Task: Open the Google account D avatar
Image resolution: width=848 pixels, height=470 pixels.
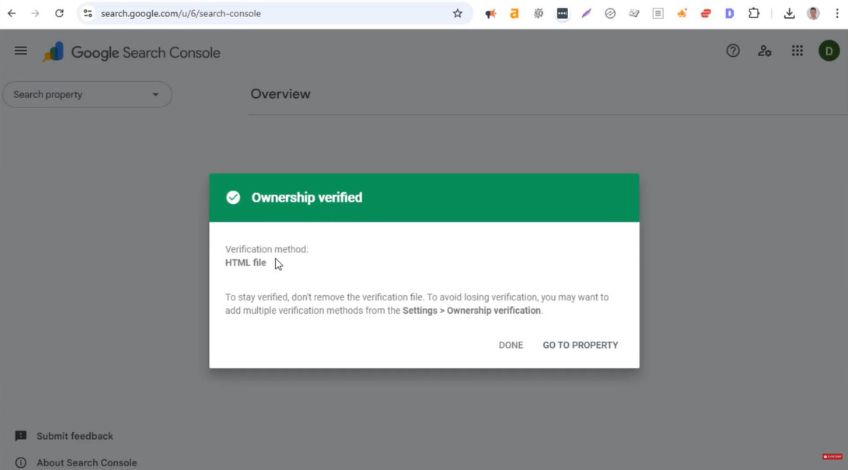Action: (x=829, y=51)
